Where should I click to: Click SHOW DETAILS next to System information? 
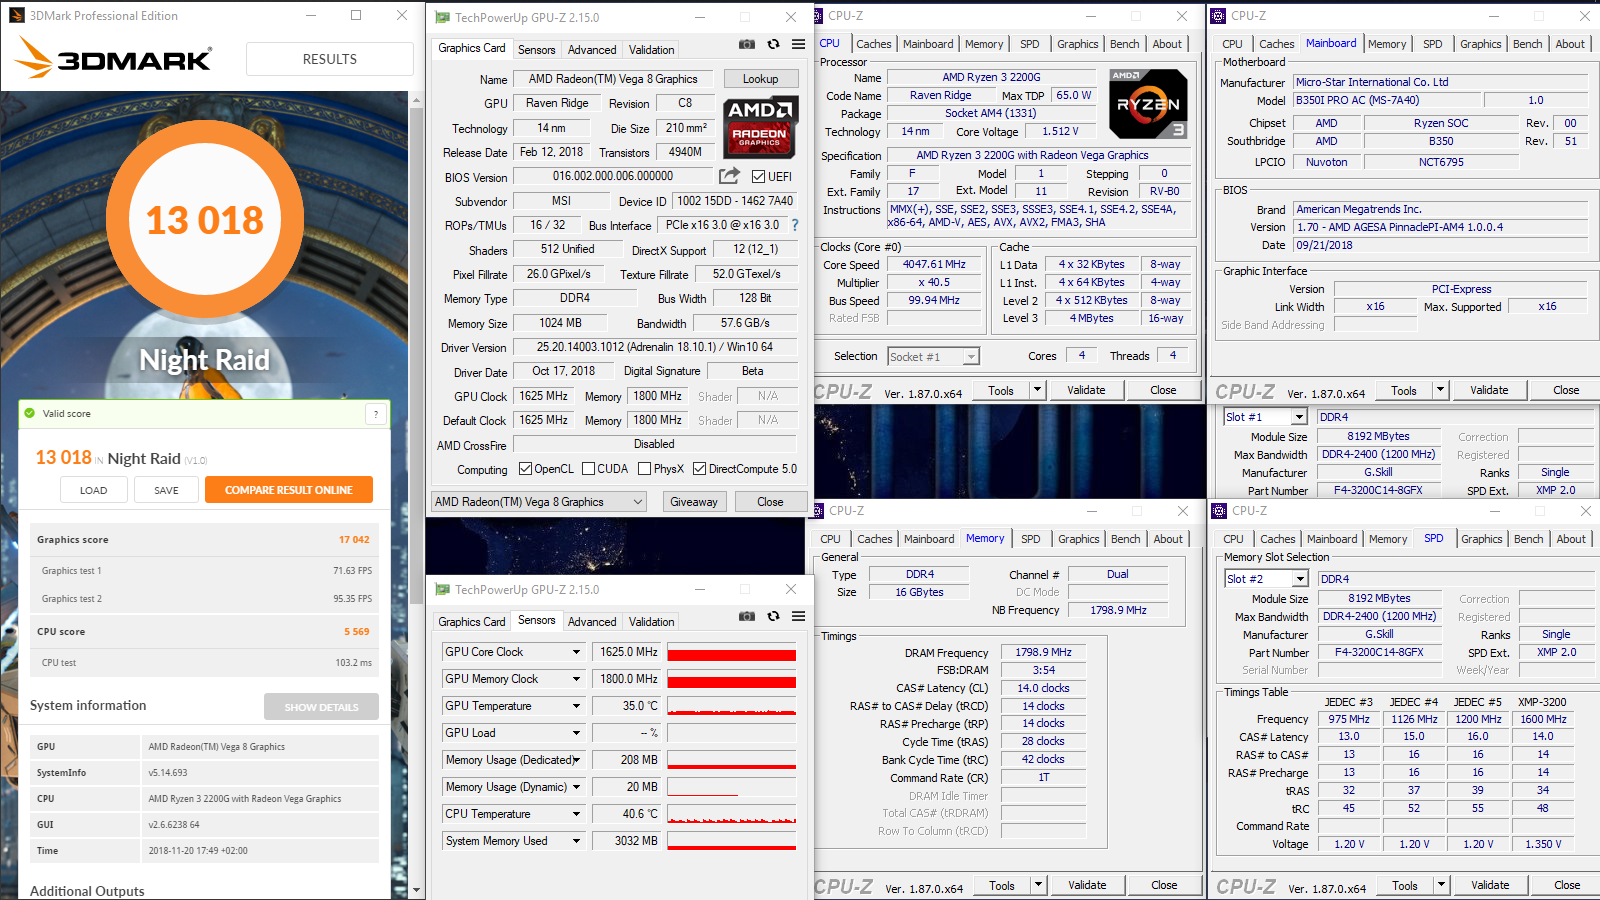pyautogui.click(x=321, y=707)
